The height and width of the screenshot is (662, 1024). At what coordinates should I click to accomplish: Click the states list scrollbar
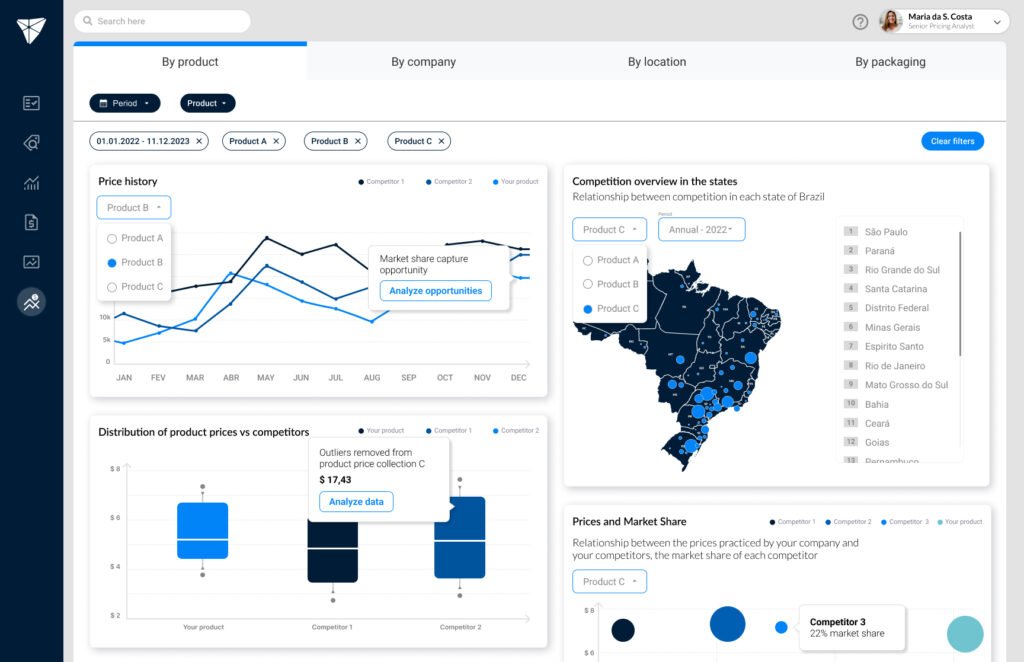[960, 294]
